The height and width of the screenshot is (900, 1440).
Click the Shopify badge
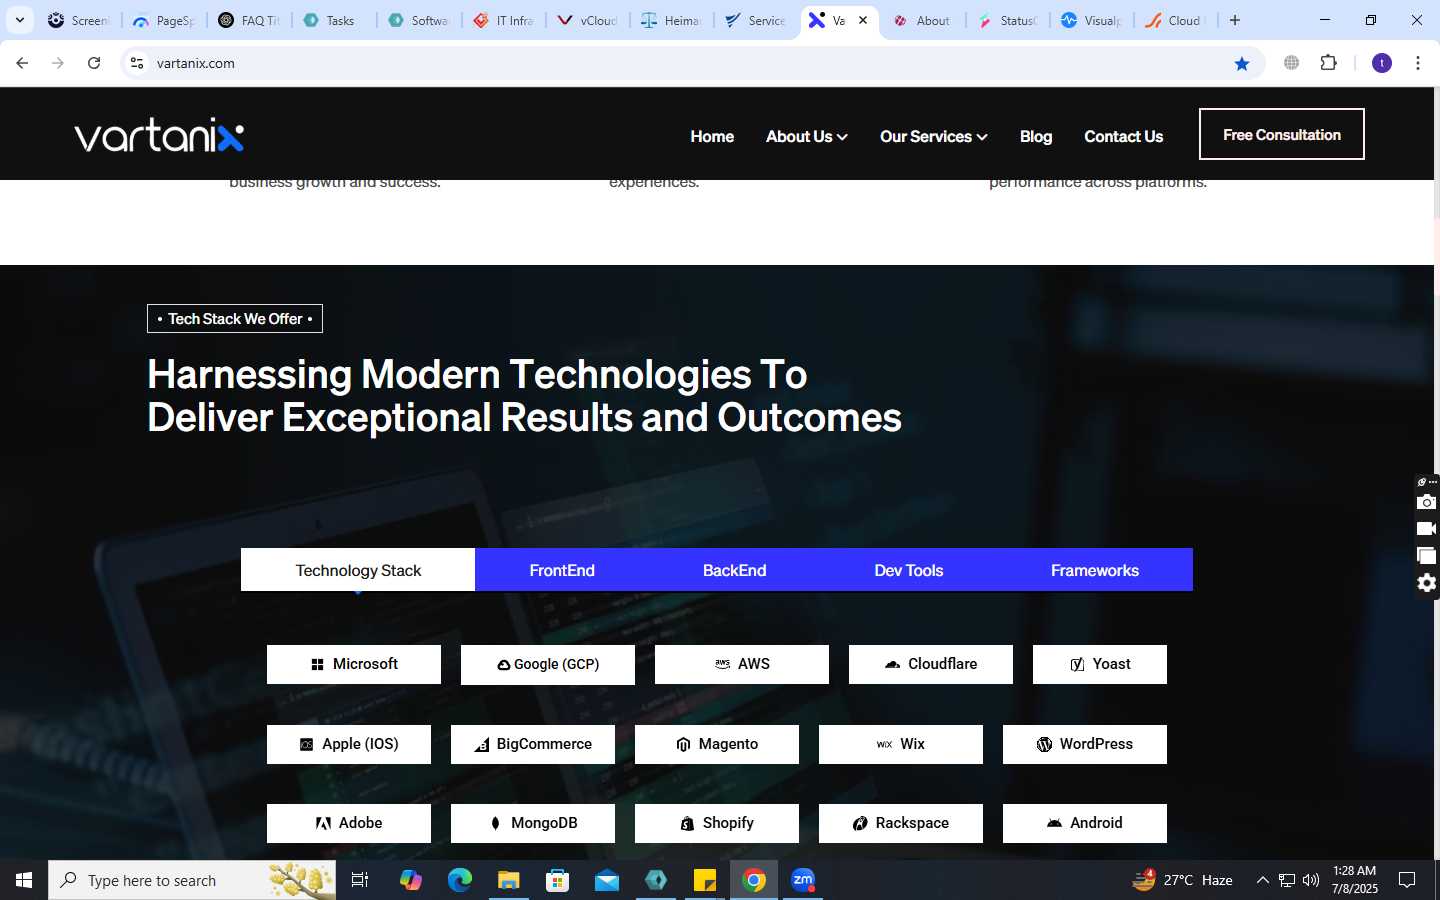pyautogui.click(x=717, y=823)
